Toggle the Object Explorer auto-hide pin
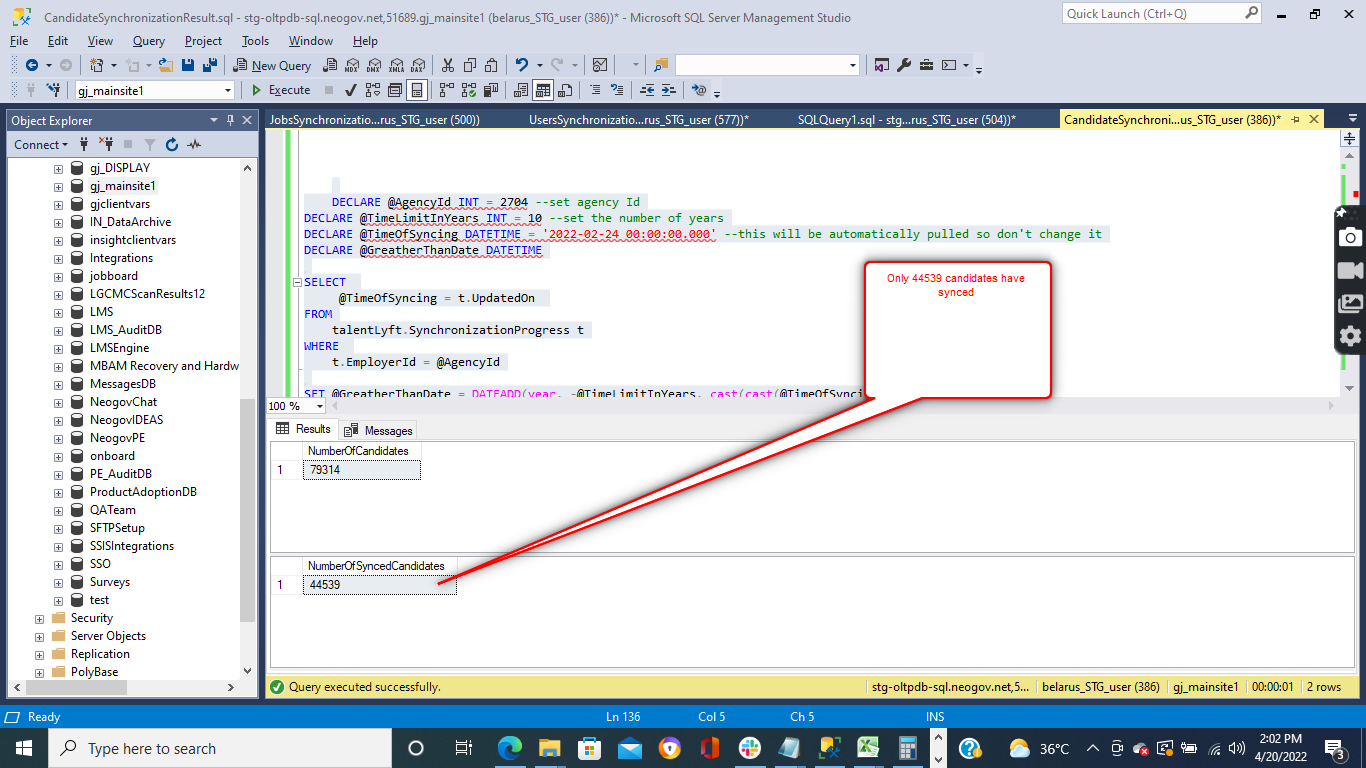The height and width of the screenshot is (768, 1366). tap(231, 120)
